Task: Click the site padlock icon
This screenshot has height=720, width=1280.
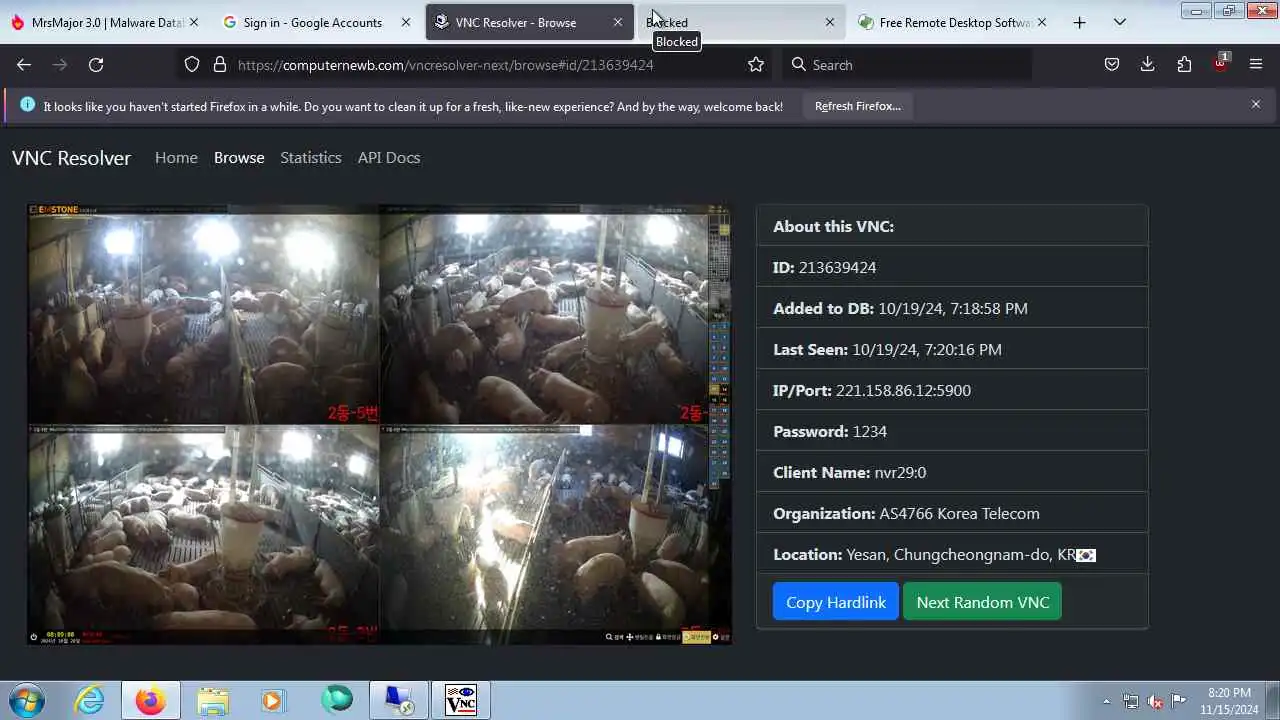Action: (220, 64)
